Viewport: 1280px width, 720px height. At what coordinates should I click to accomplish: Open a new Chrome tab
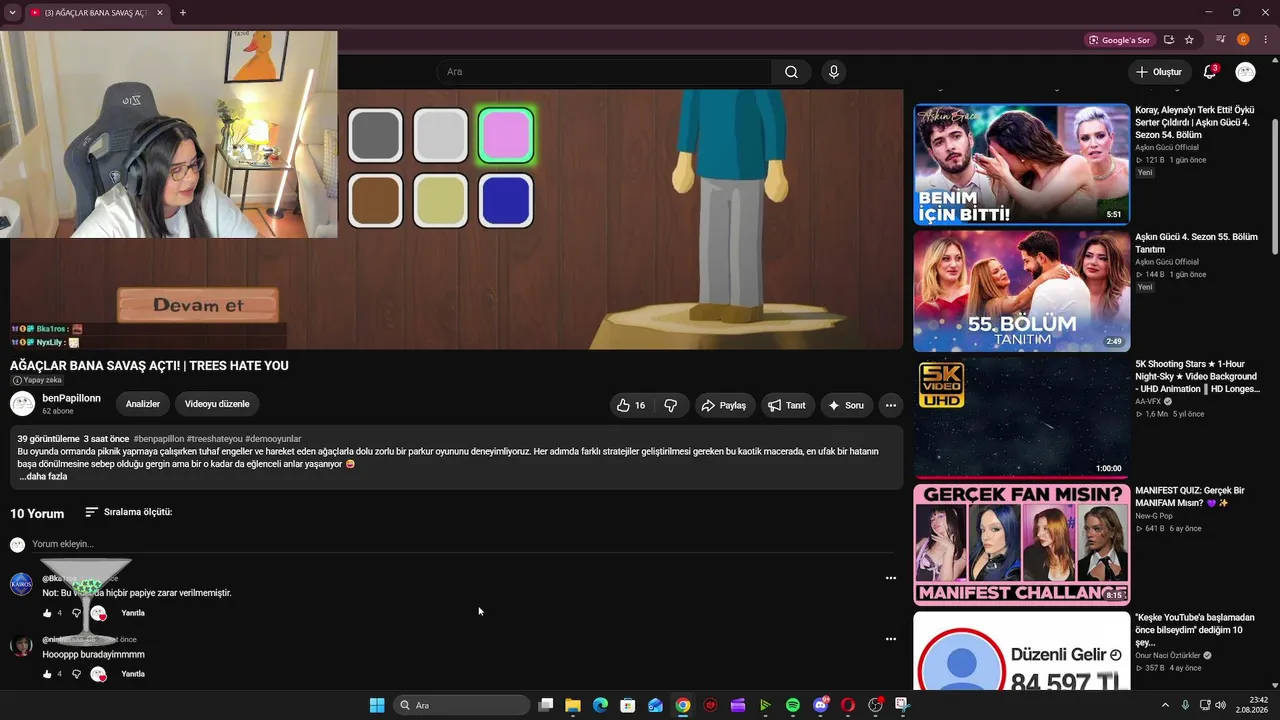[182, 13]
